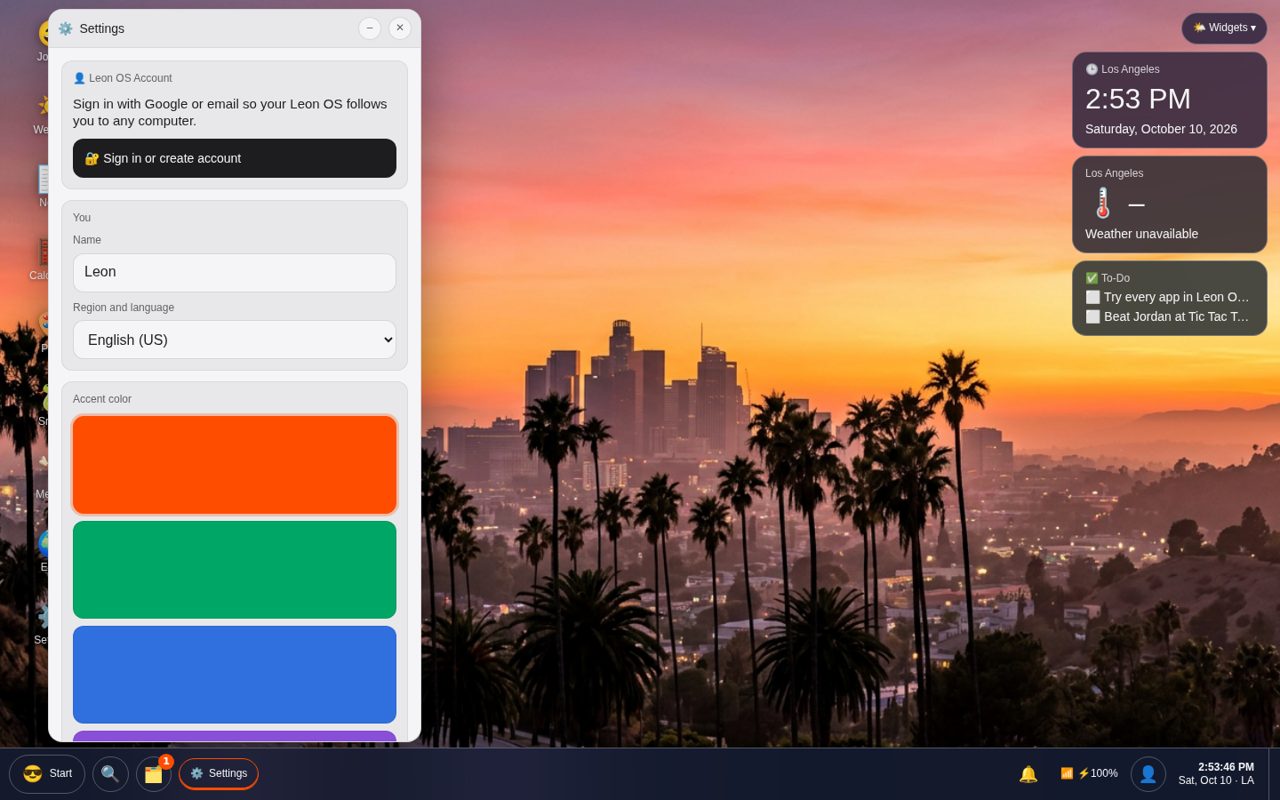Click the Start button with sunglasses emoji
1280x800 pixels.
coord(47,774)
